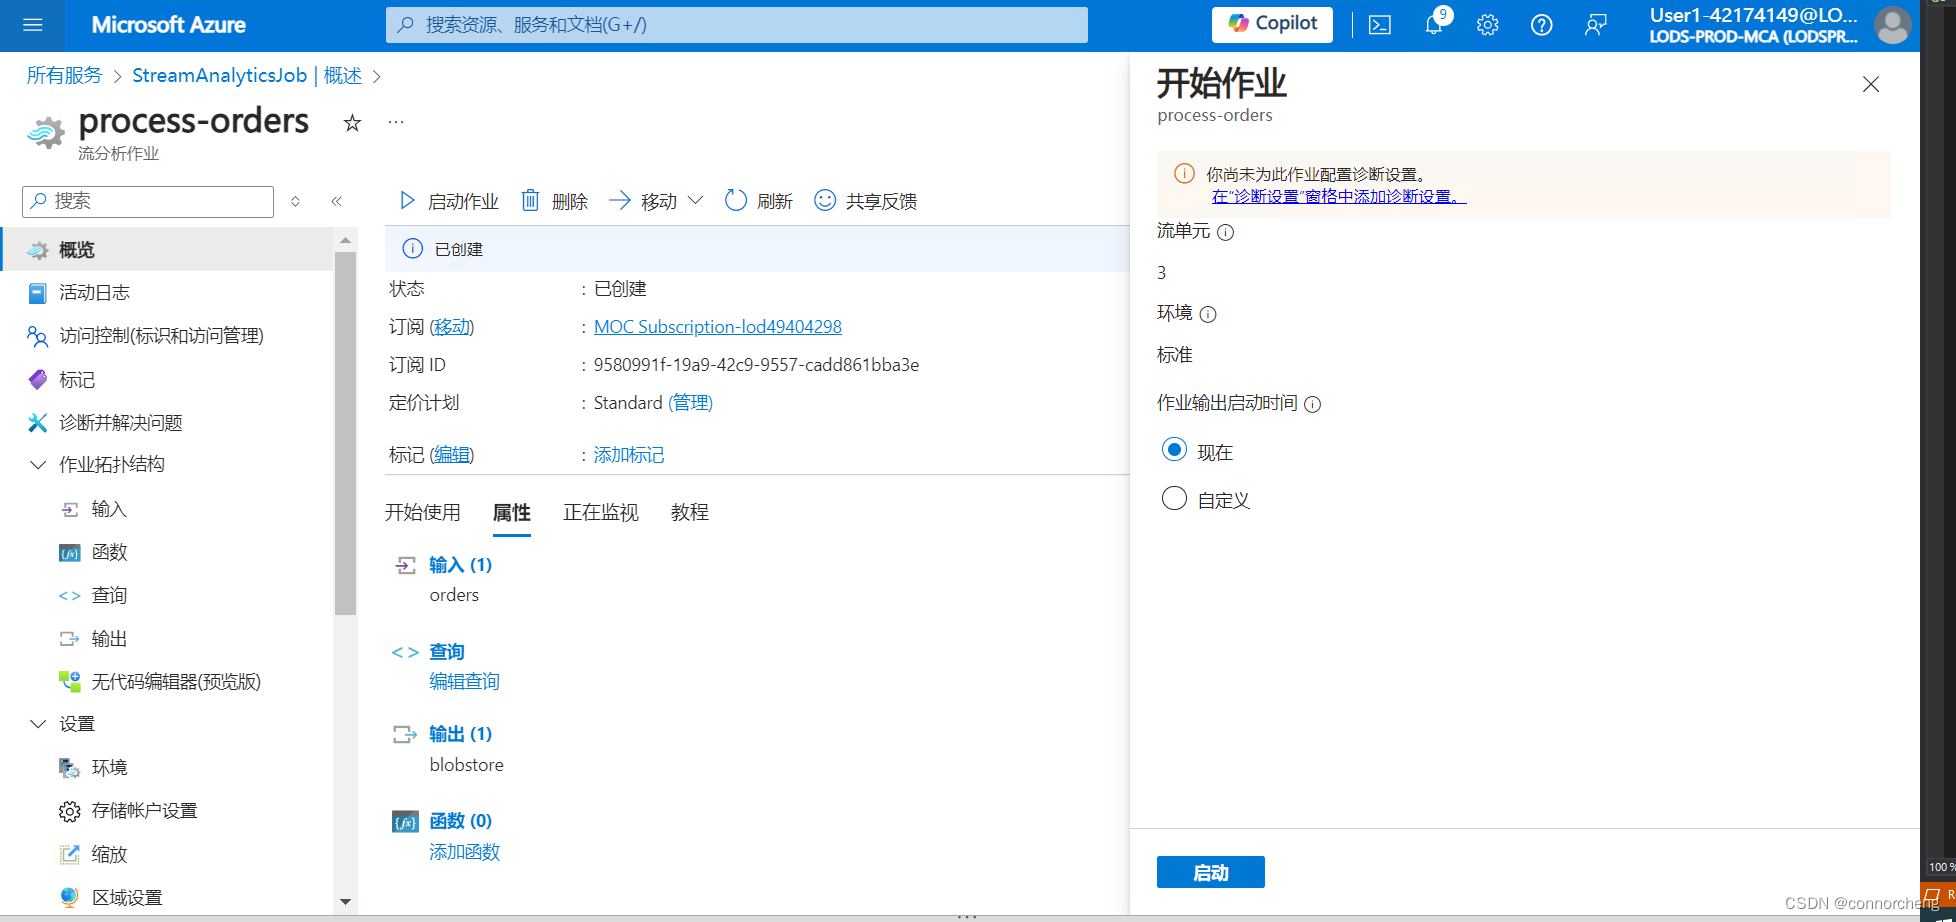This screenshot has width=1956, height=922.
Task: Click the sidebar 搜索 search box
Action: pyautogui.click(x=148, y=201)
